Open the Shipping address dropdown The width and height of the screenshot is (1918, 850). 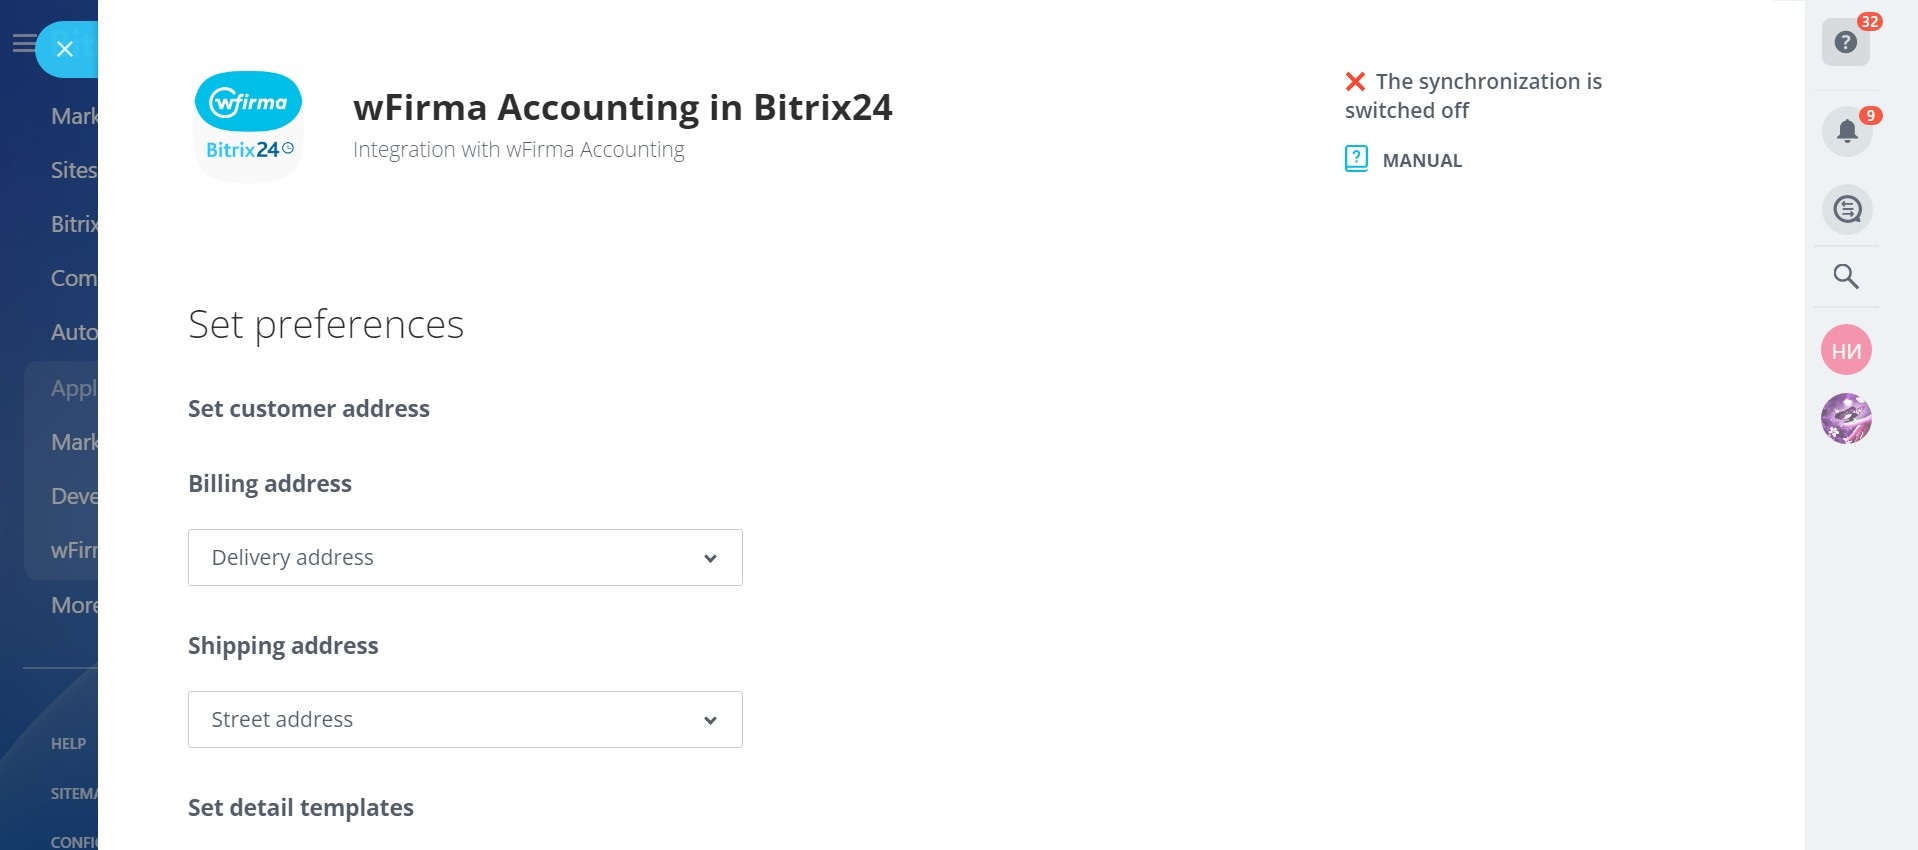(465, 719)
